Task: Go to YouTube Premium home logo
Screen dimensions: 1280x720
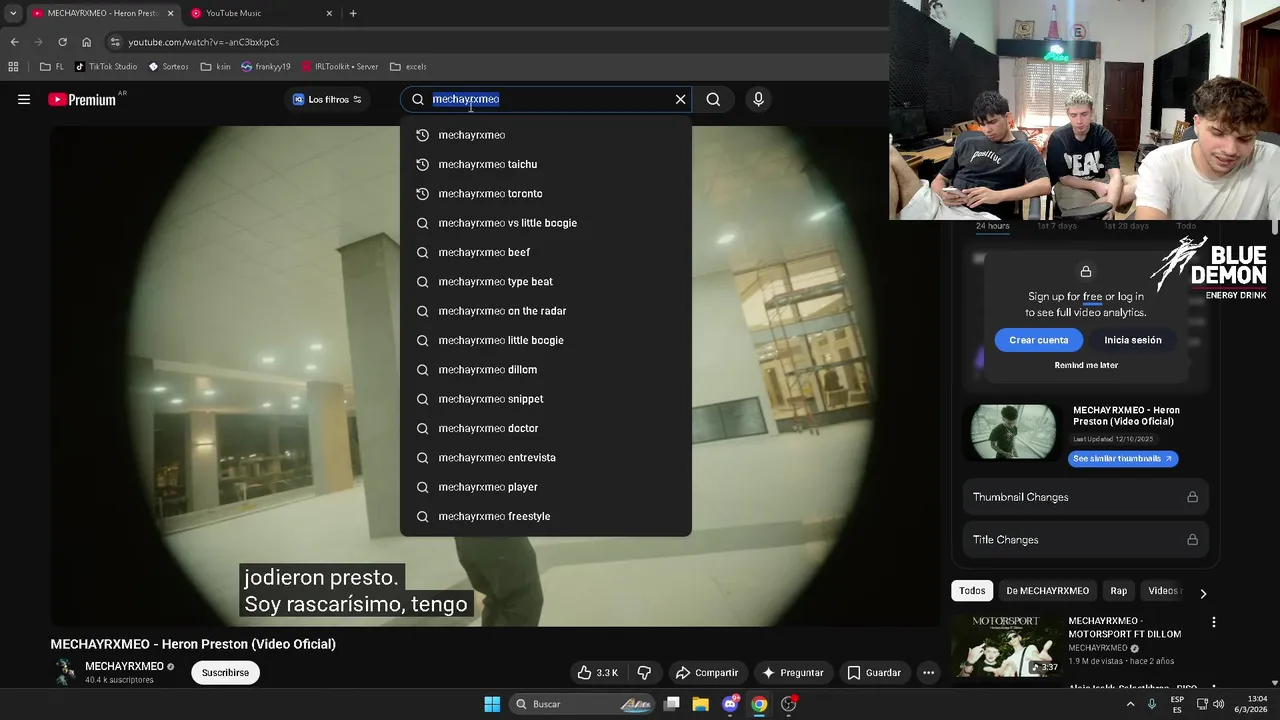Action: pyautogui.click(x=82, y=99)
